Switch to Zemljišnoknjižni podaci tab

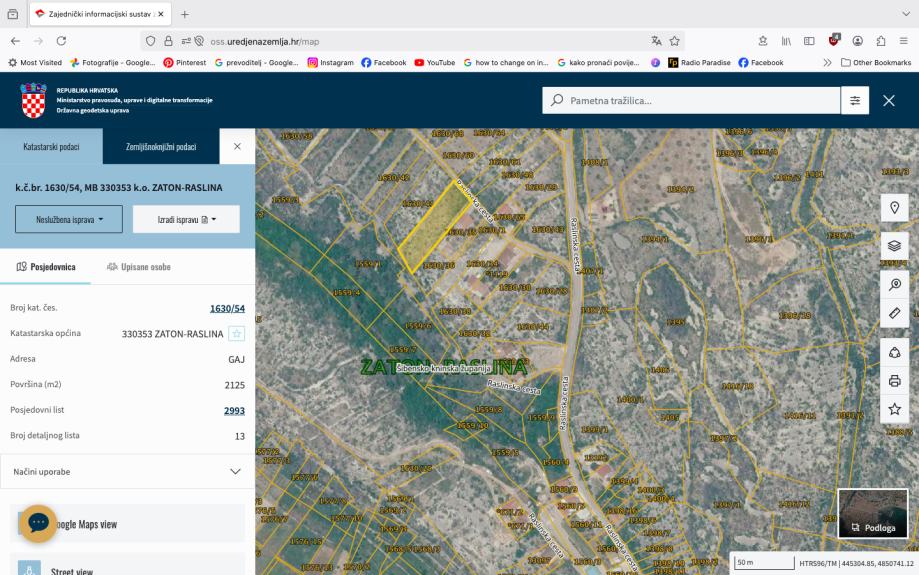[161, 147]
